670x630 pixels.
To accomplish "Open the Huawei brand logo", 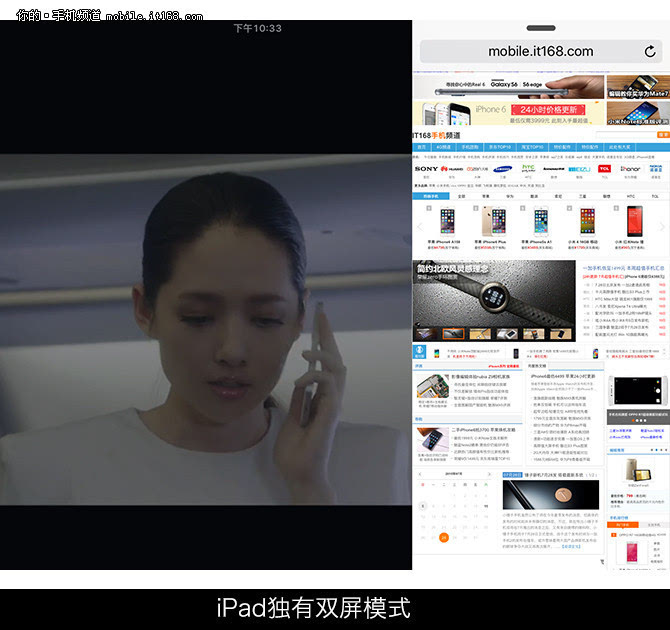I will click(452, 169).
